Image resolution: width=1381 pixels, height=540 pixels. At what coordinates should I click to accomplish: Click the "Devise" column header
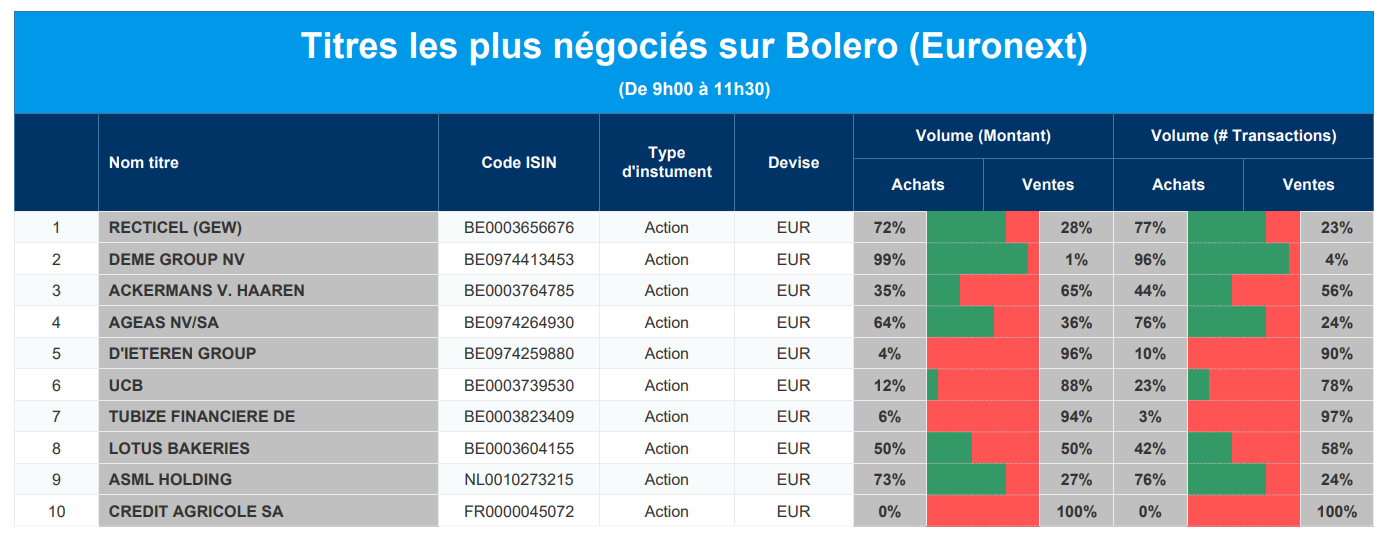click(x=793, y=162)
